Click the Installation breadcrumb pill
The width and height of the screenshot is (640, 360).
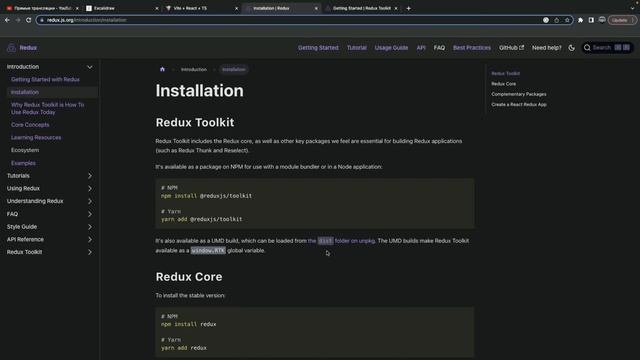pos(234,69)
